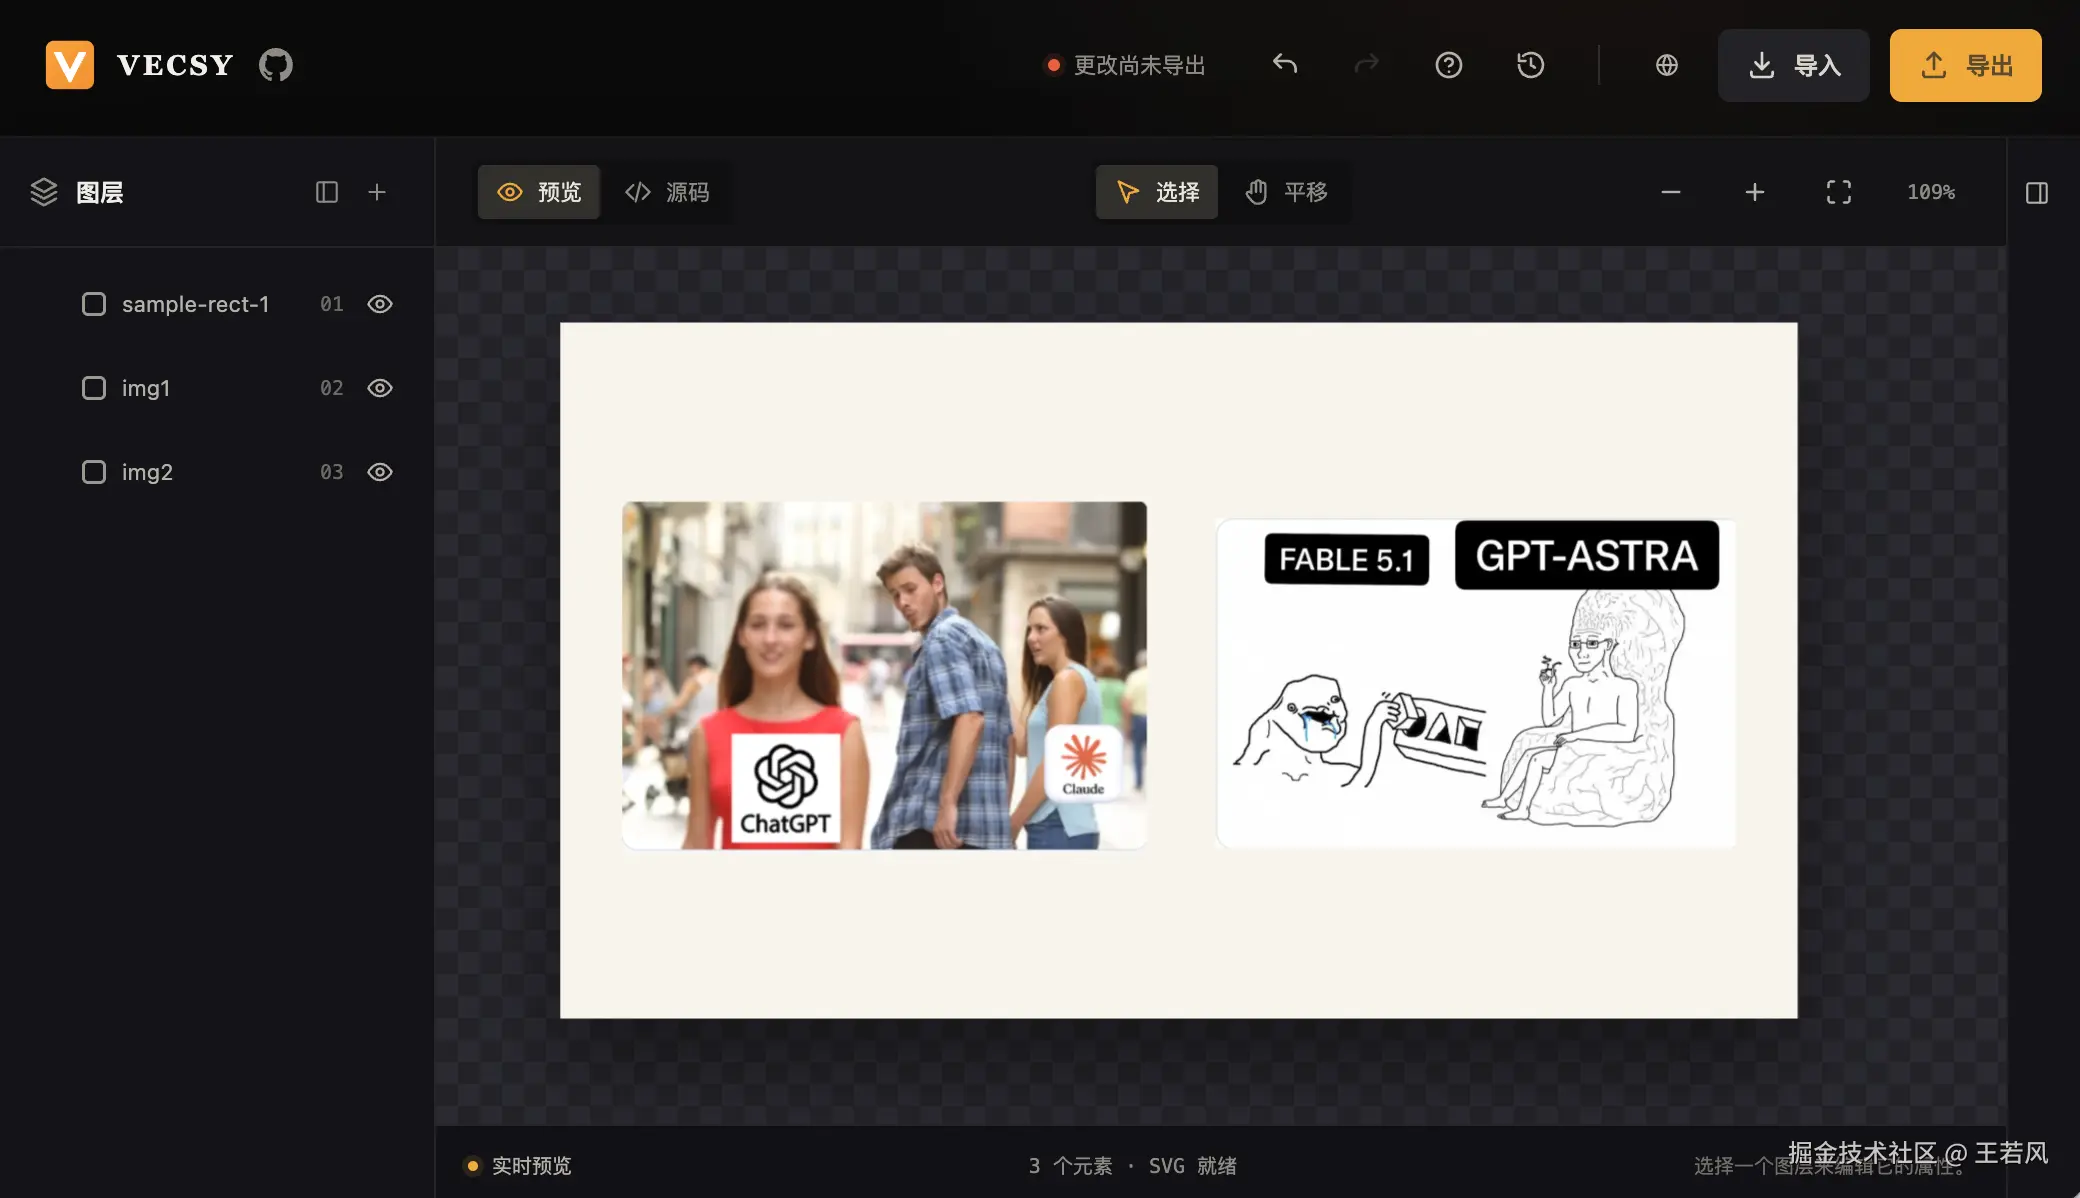
Task: Check the img2 layer checkbox
Action: (94, 472)
